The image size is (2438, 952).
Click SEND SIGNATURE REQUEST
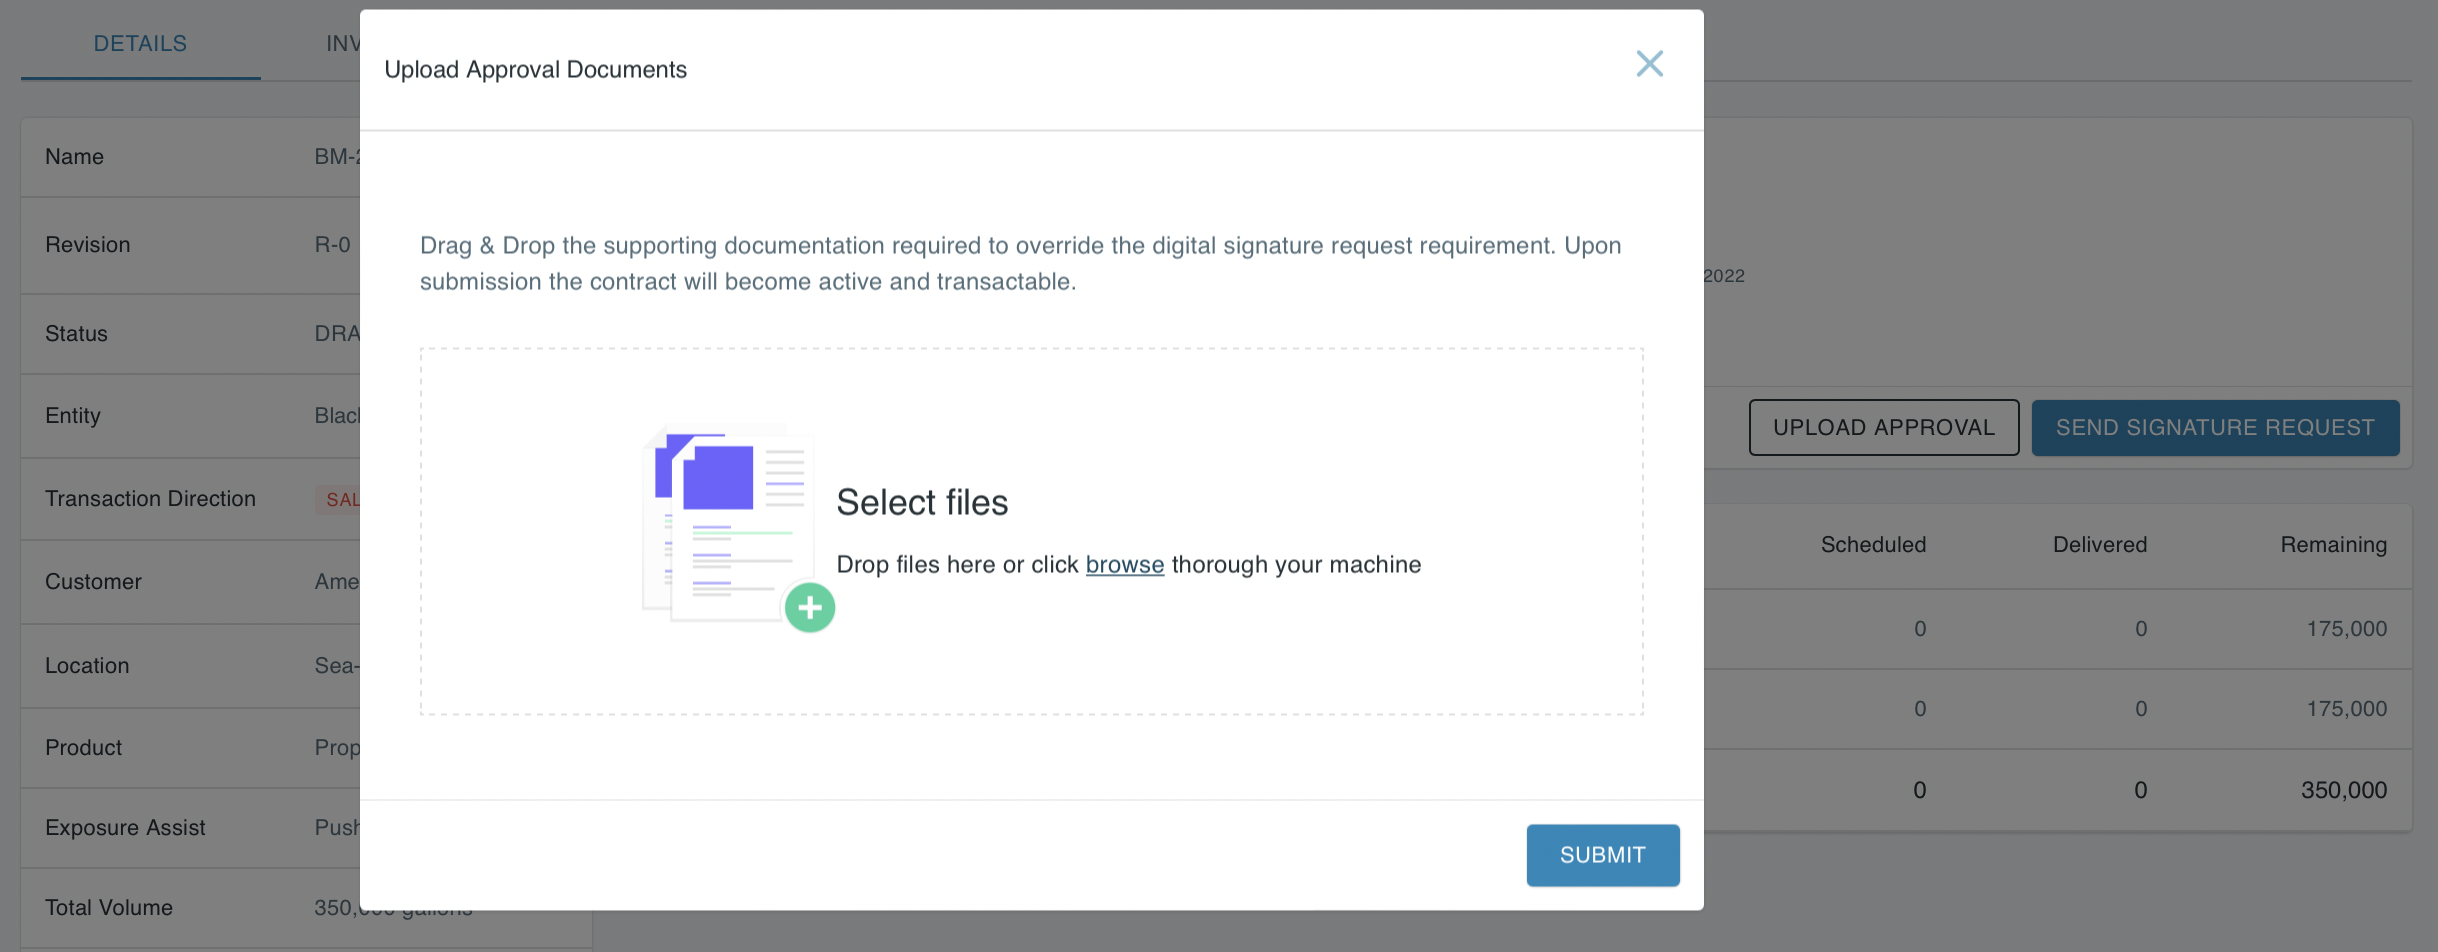tap(2215, 427)
